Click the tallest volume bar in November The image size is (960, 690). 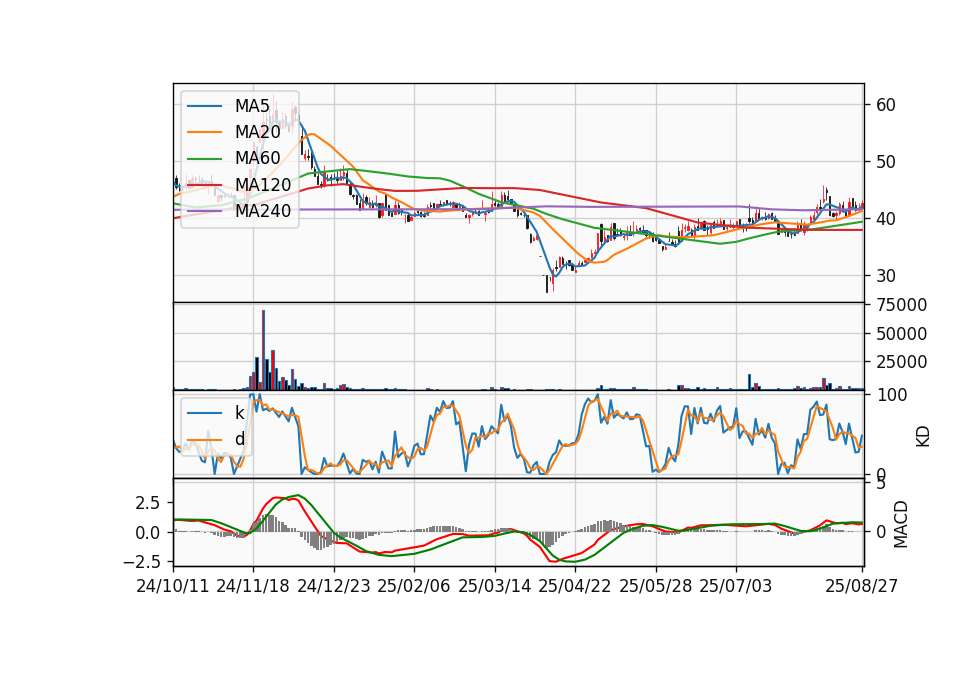263,350
